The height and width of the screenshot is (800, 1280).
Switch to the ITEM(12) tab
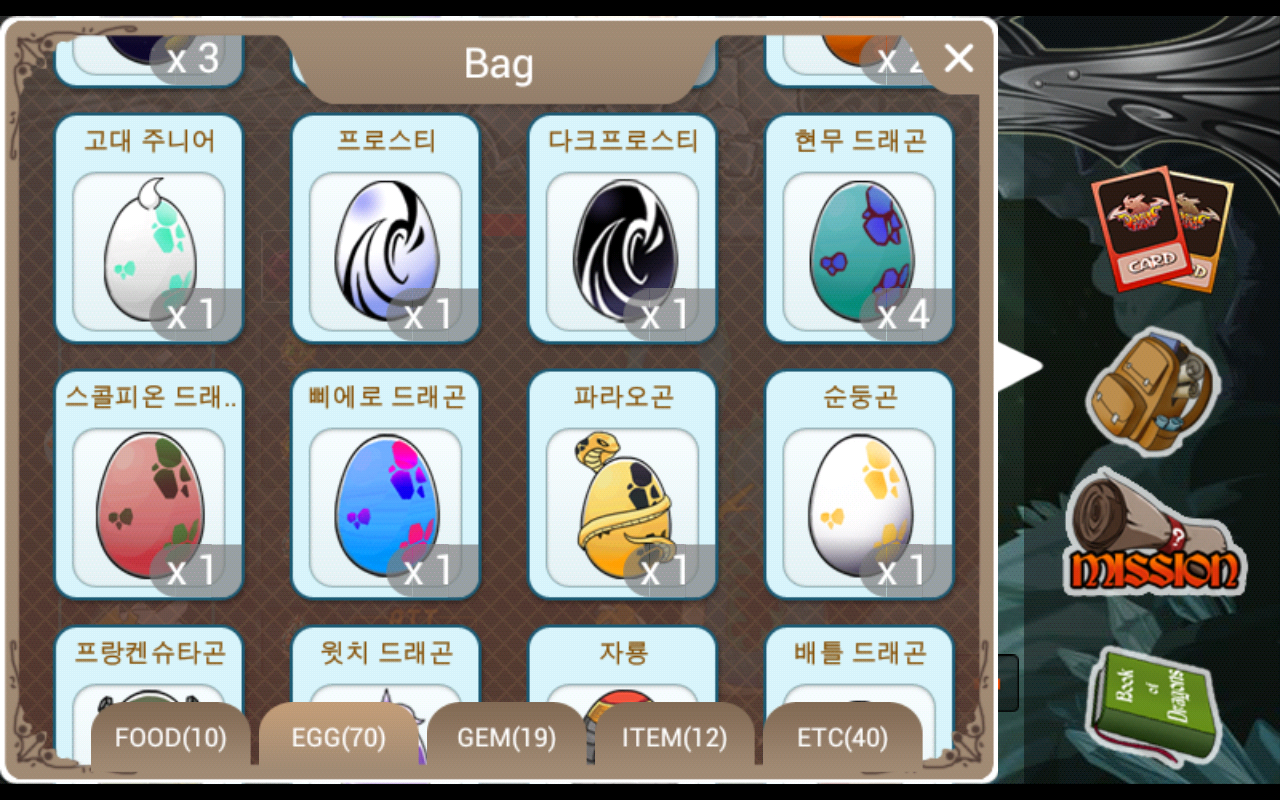674,738
